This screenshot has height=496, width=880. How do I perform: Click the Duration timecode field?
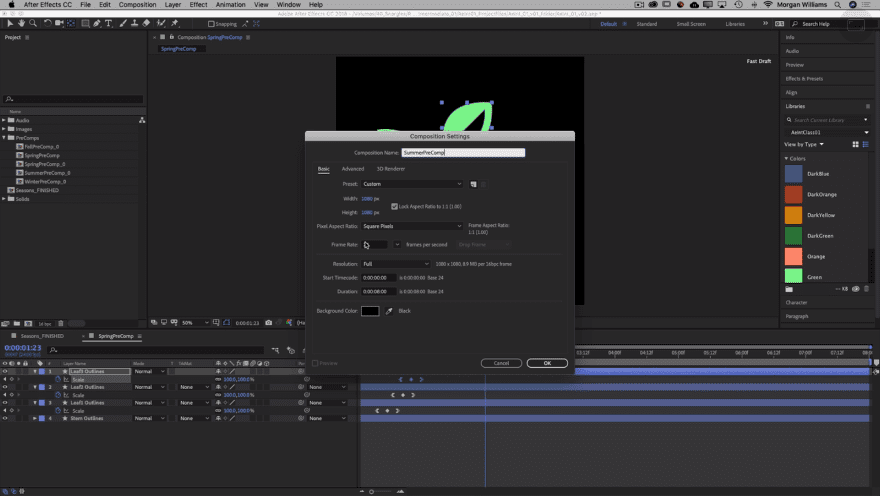378,291
